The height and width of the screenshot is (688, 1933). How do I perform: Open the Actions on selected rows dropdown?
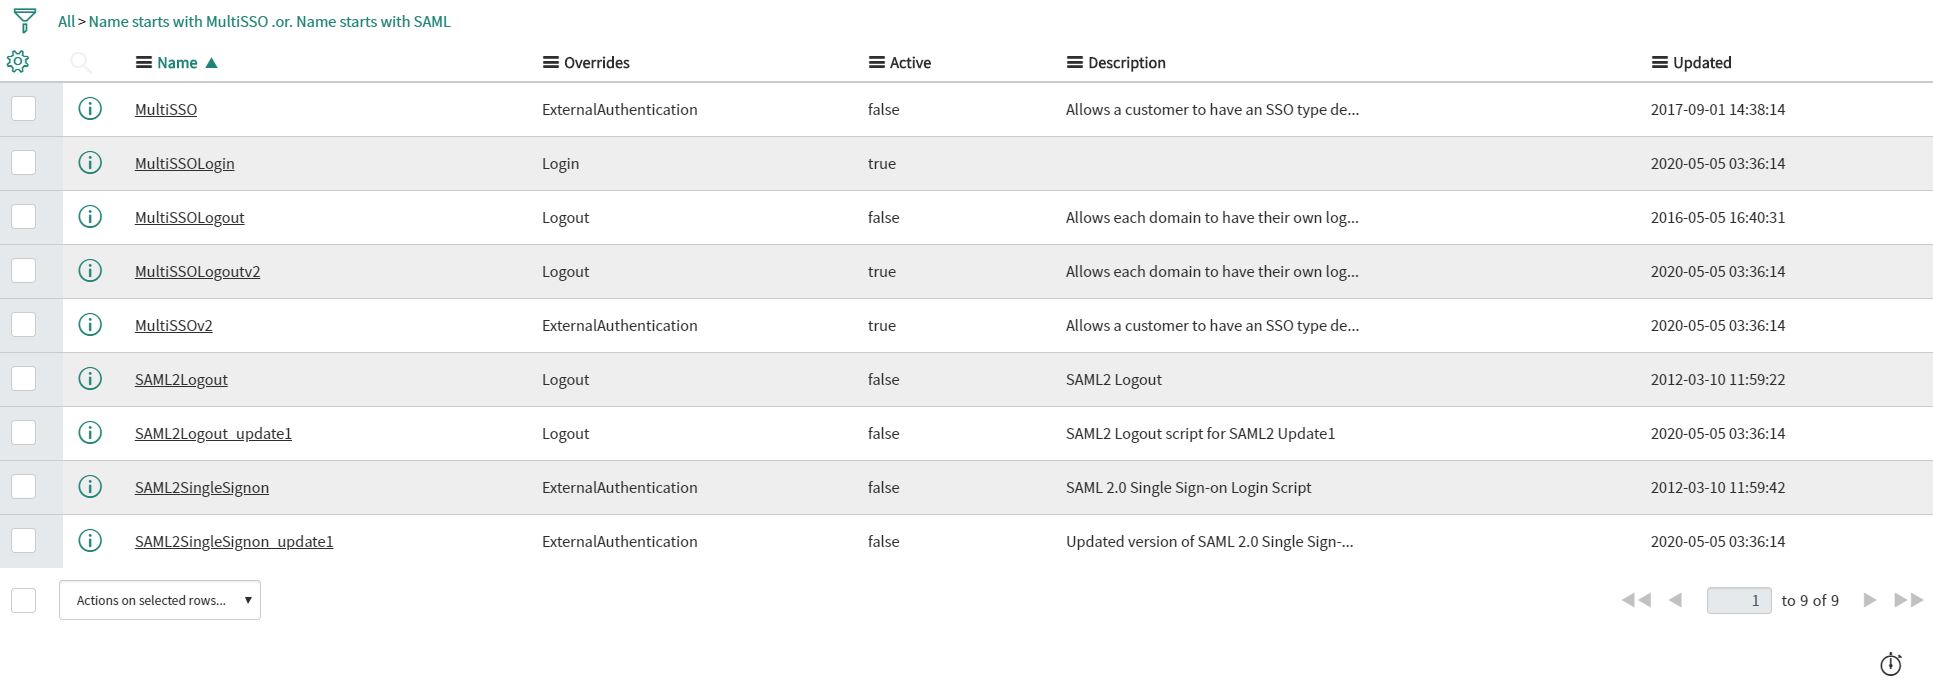tap(159, 599)
